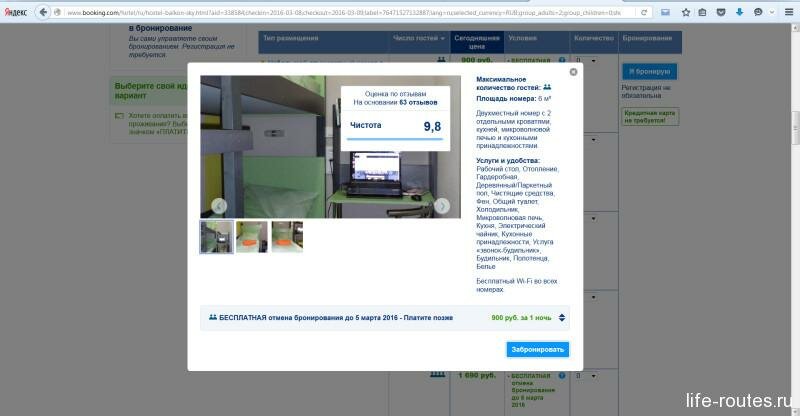Expand the 900 руб. price option arrows

(x=562, y=318)
